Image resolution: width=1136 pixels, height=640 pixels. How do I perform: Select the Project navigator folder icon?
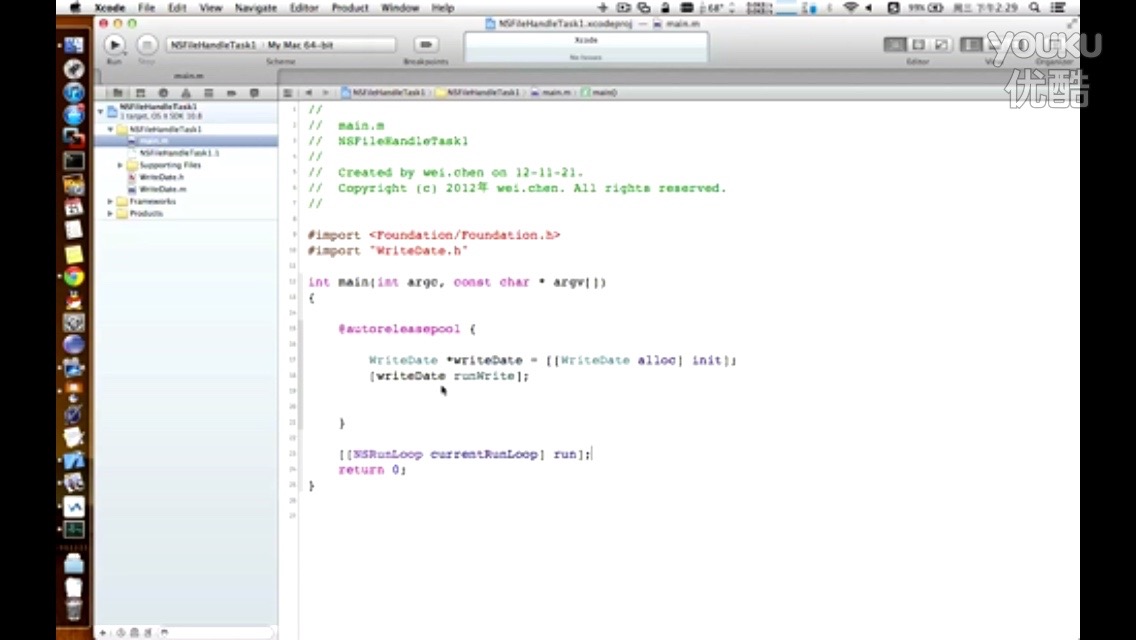click(x=117, y=93)
